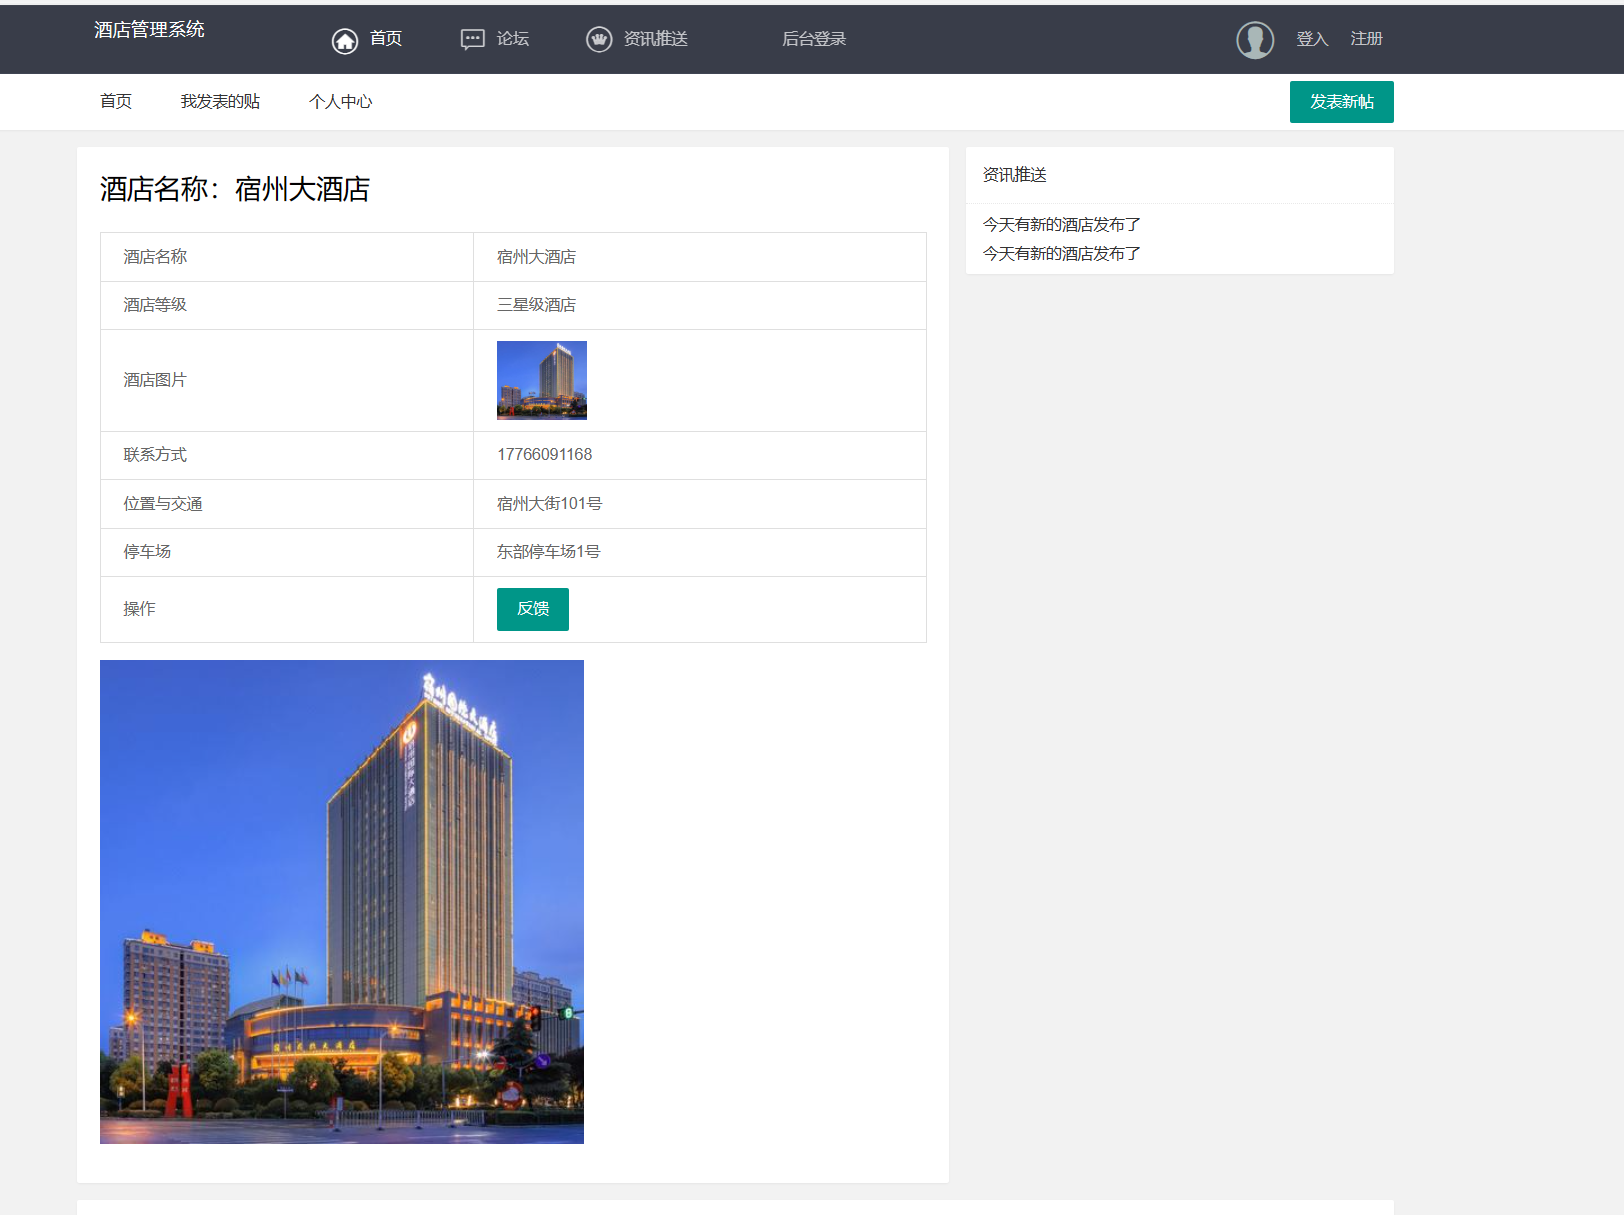Click the small hotel image in 酒店图片 row
Image resolution: width=1624 pixels, height=1215 pixels.
[541, 380]
